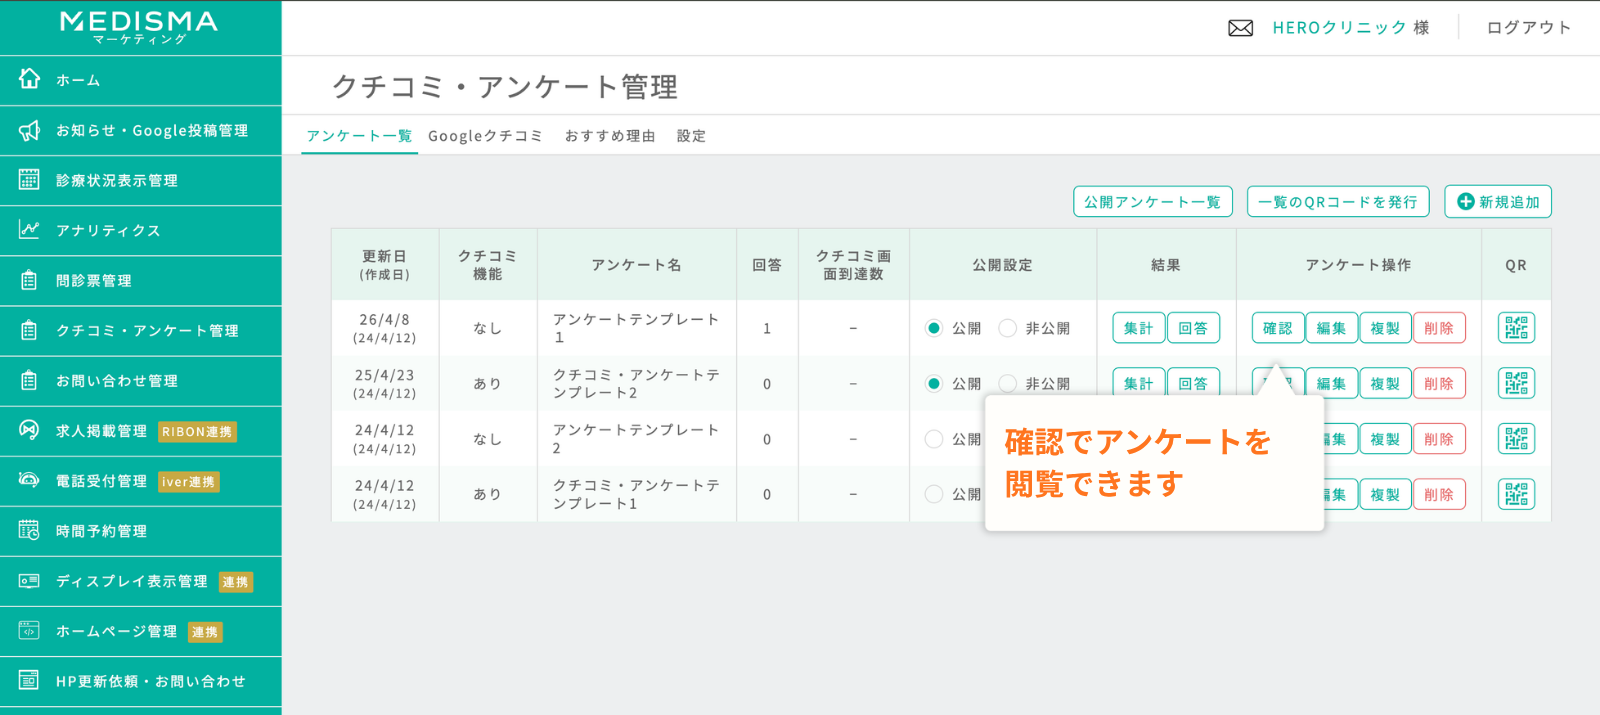This screenshot has height=715, width=1600.
Task: Click 一覧のQRコードを発行 button
Action: [1338, 201]
